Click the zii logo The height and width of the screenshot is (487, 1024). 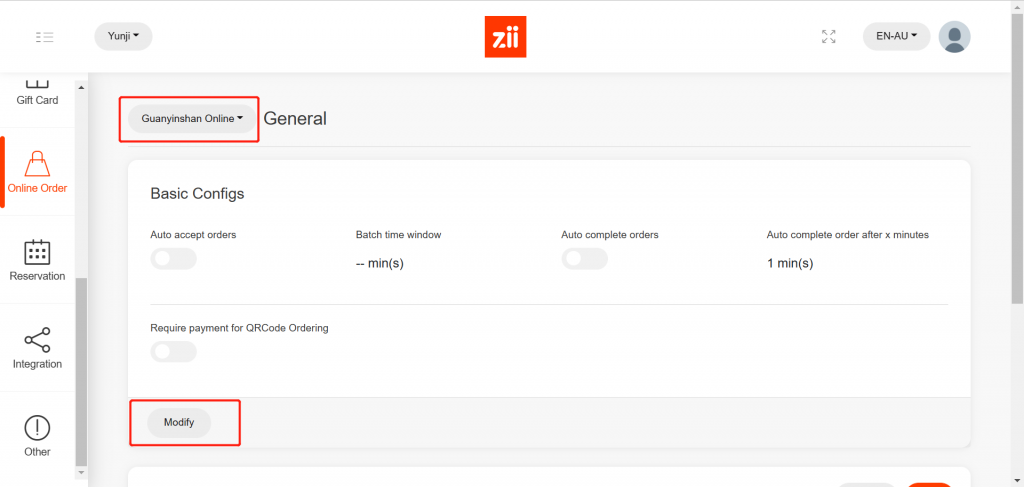coord(505,37)
